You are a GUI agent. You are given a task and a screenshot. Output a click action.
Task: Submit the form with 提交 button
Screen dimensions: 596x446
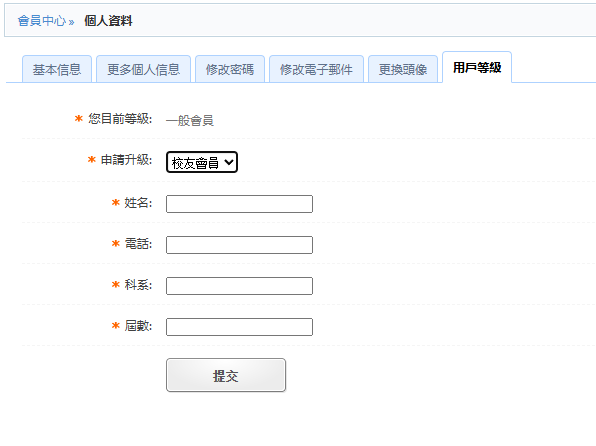pyautogui.click(x=226, y=375)
